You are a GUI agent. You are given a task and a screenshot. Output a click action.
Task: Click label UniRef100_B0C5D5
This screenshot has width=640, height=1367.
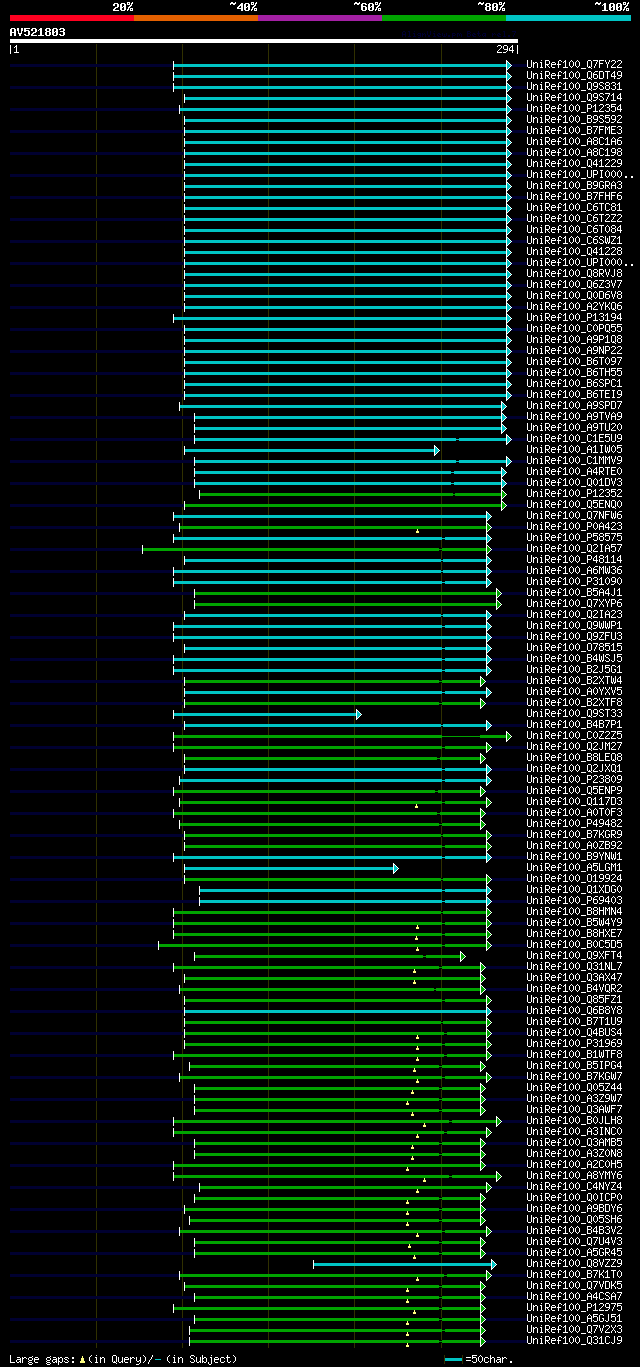[x=574, y=944]
